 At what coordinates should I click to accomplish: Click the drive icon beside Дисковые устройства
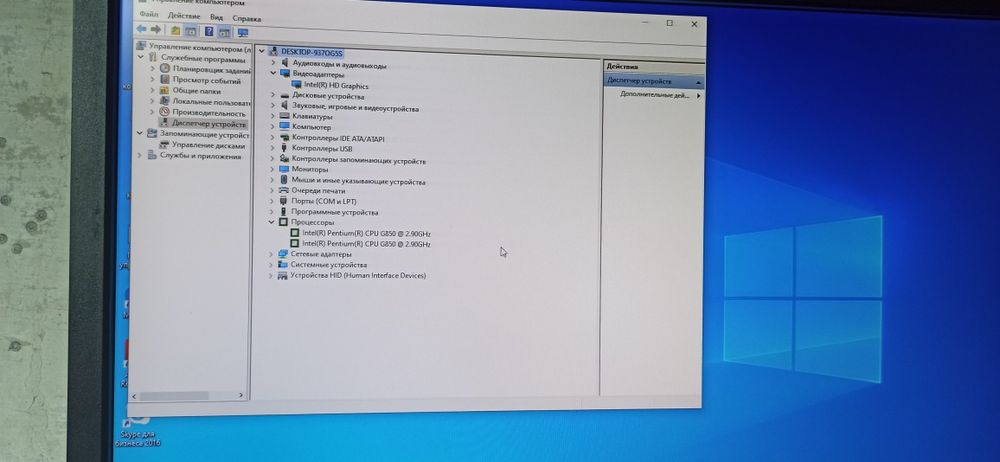[284, 95]
